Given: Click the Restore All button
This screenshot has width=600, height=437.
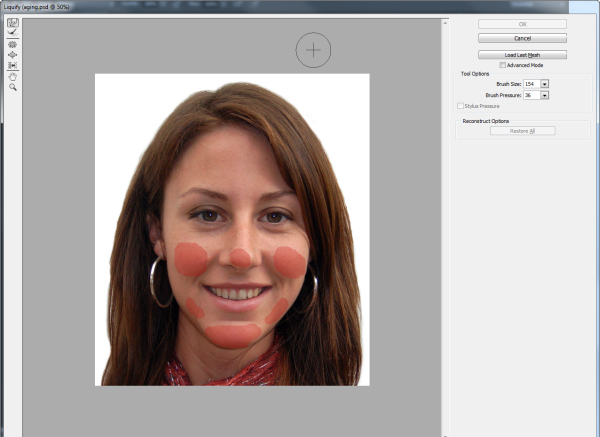Looking at the screenshot, I should point(522,131).
